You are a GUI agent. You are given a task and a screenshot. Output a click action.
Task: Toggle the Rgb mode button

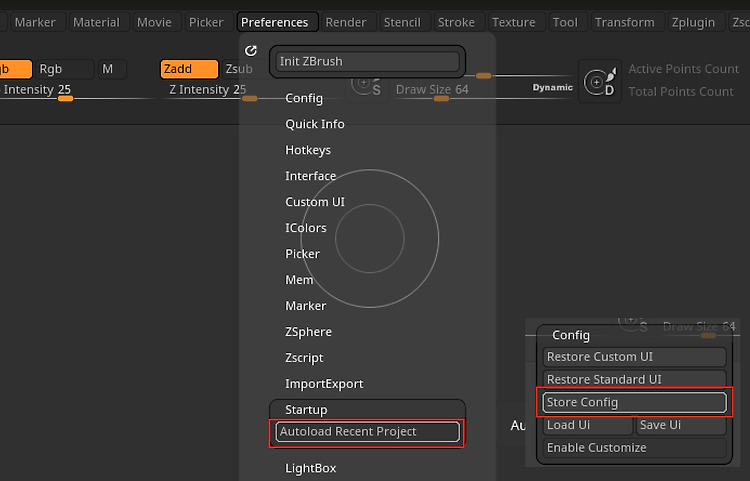(x=65, y=69)
